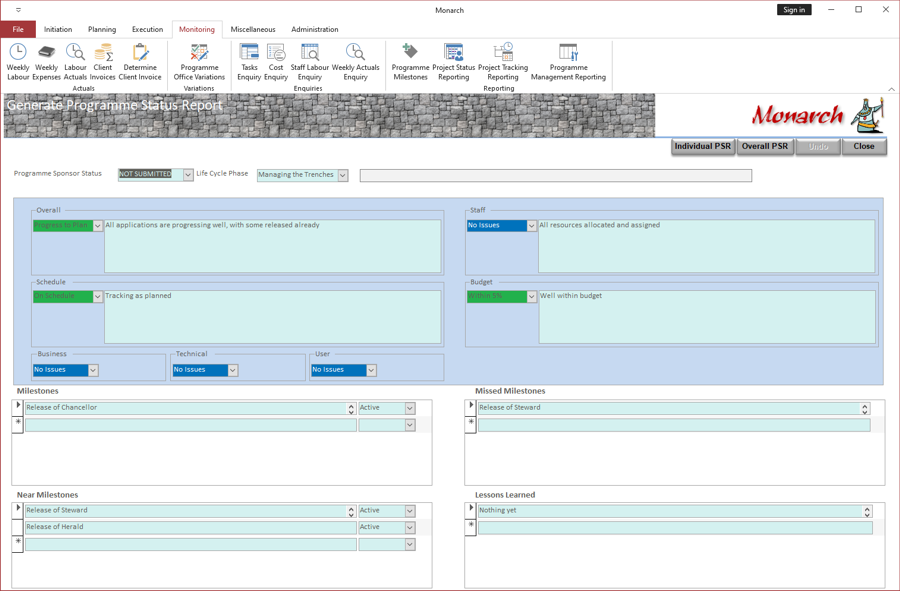Launch the Labour Actuals tool
Screen dimensions: 900x591
[x=75, y=61]
